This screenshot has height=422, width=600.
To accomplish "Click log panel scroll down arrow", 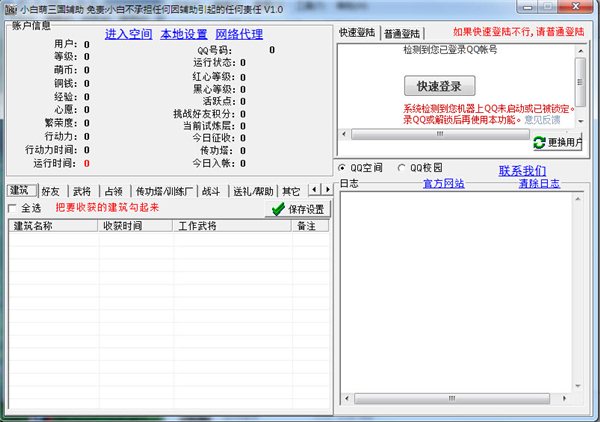I will (x=578, y=386).
